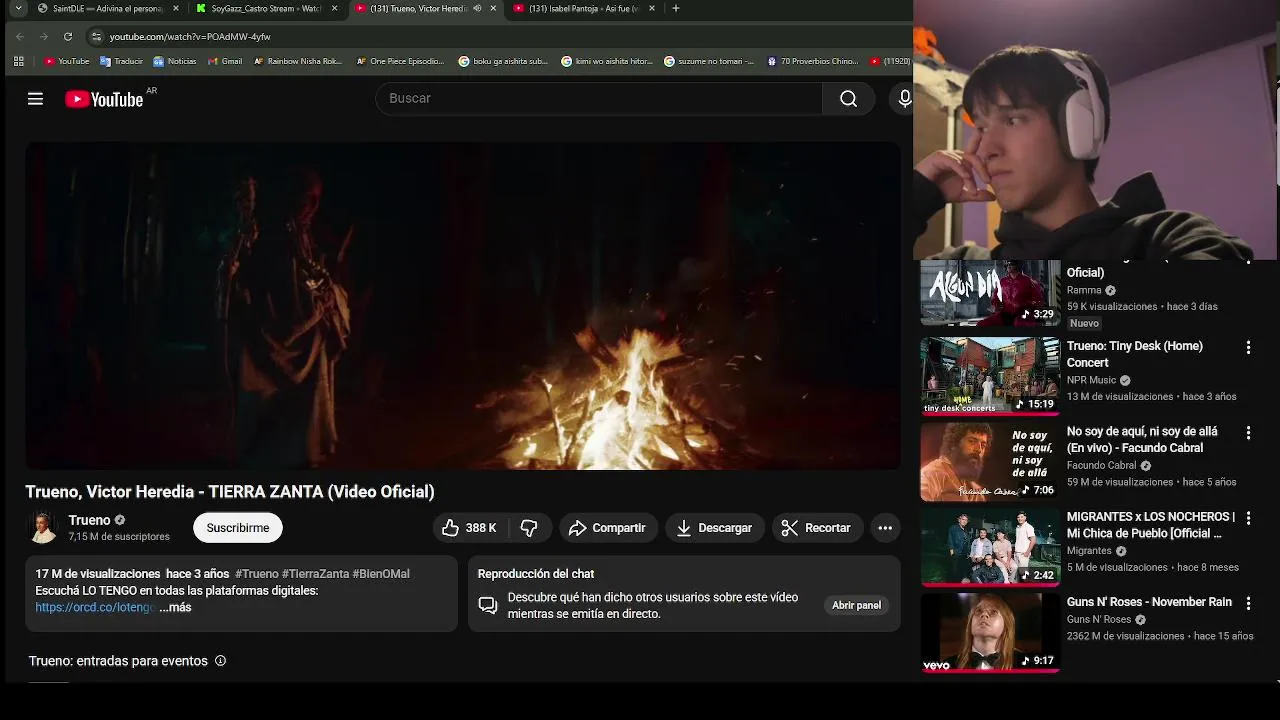Open the YouTube hamburger guide menu
This screenshot has height=720, width=1280.
click(x=35, y=99)
